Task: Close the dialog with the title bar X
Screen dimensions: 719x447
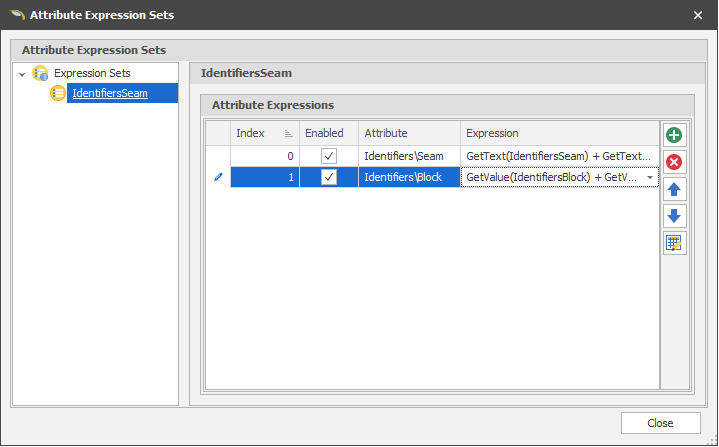Action: tap(698, 15)
